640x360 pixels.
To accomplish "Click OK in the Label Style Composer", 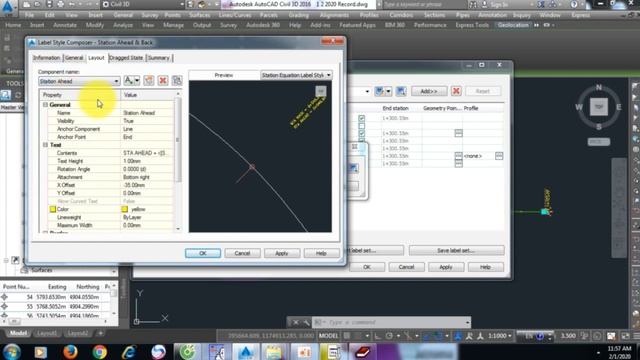I will [x=203, y=253].
